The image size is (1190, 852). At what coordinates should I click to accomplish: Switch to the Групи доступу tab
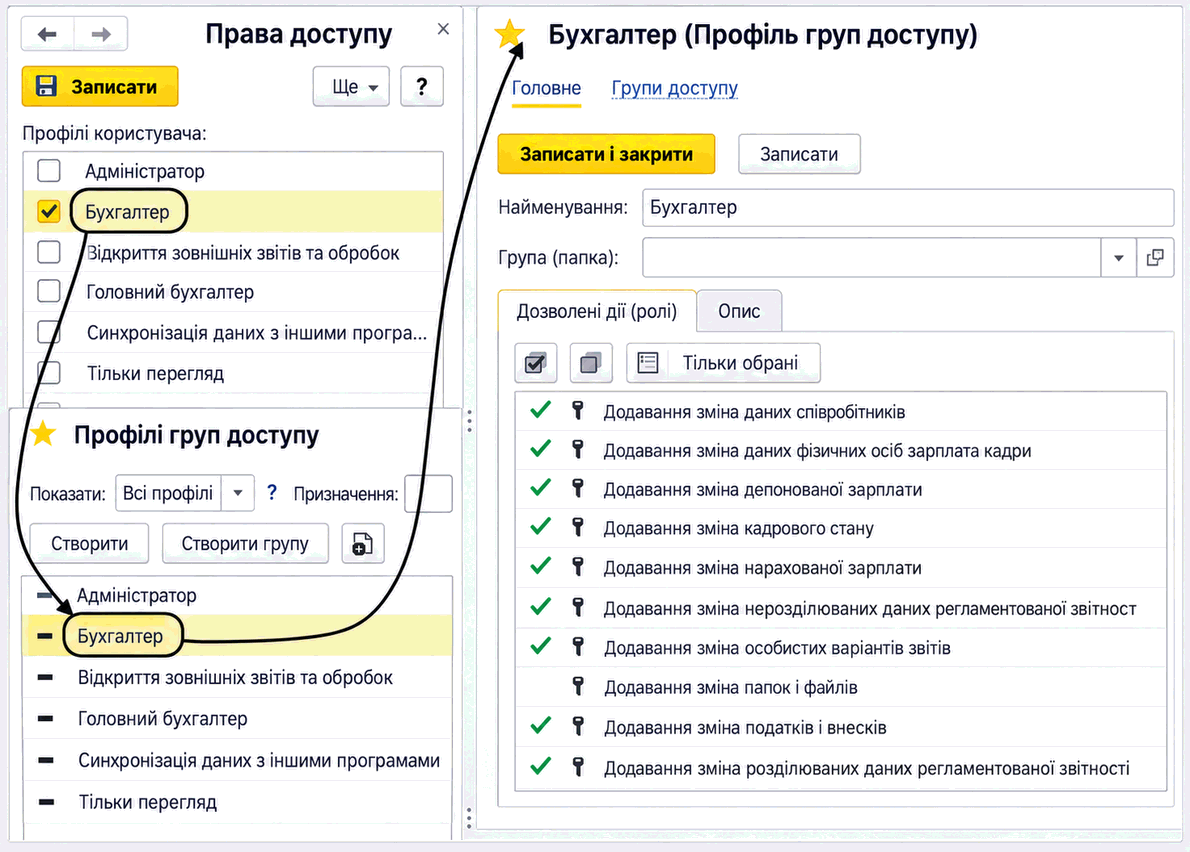(675, 88)
